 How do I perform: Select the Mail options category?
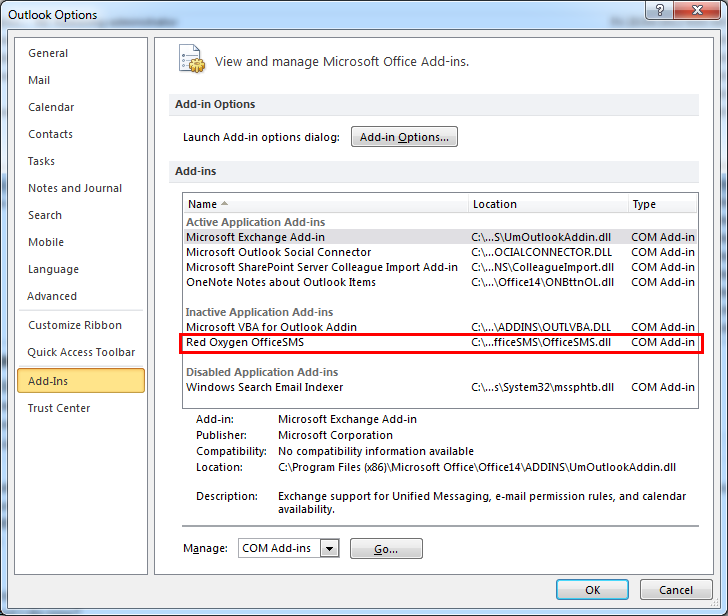pos(39,80)
